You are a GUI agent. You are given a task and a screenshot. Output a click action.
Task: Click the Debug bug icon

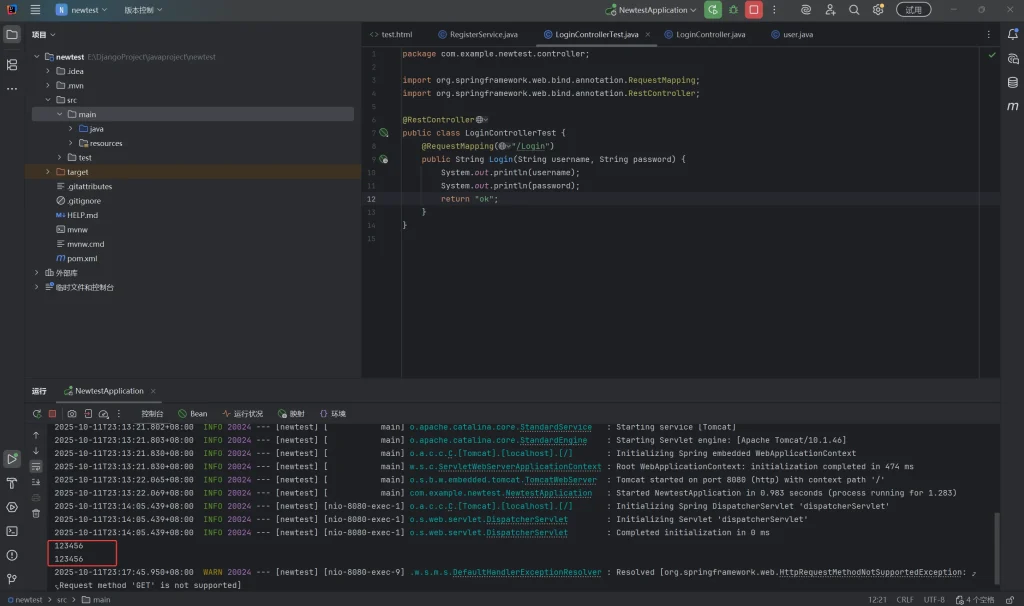(x=733, y=10)
